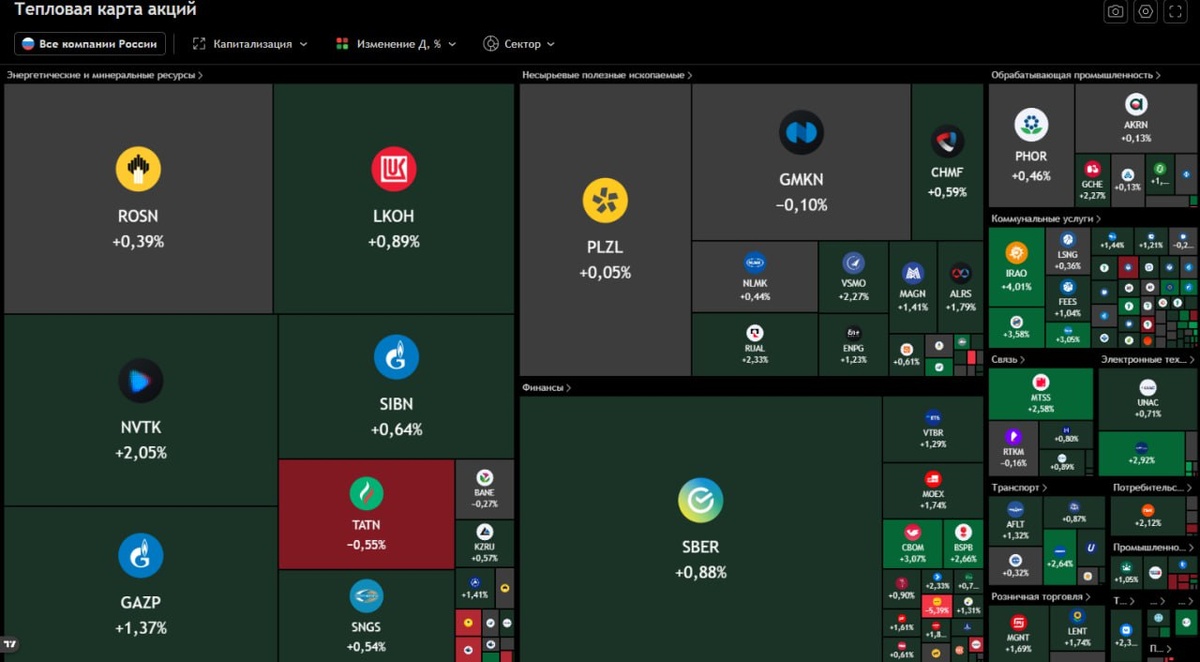Click the Alrosa ALRS logo
Screen dimensions: 1200x662
(x=961, y=273)
